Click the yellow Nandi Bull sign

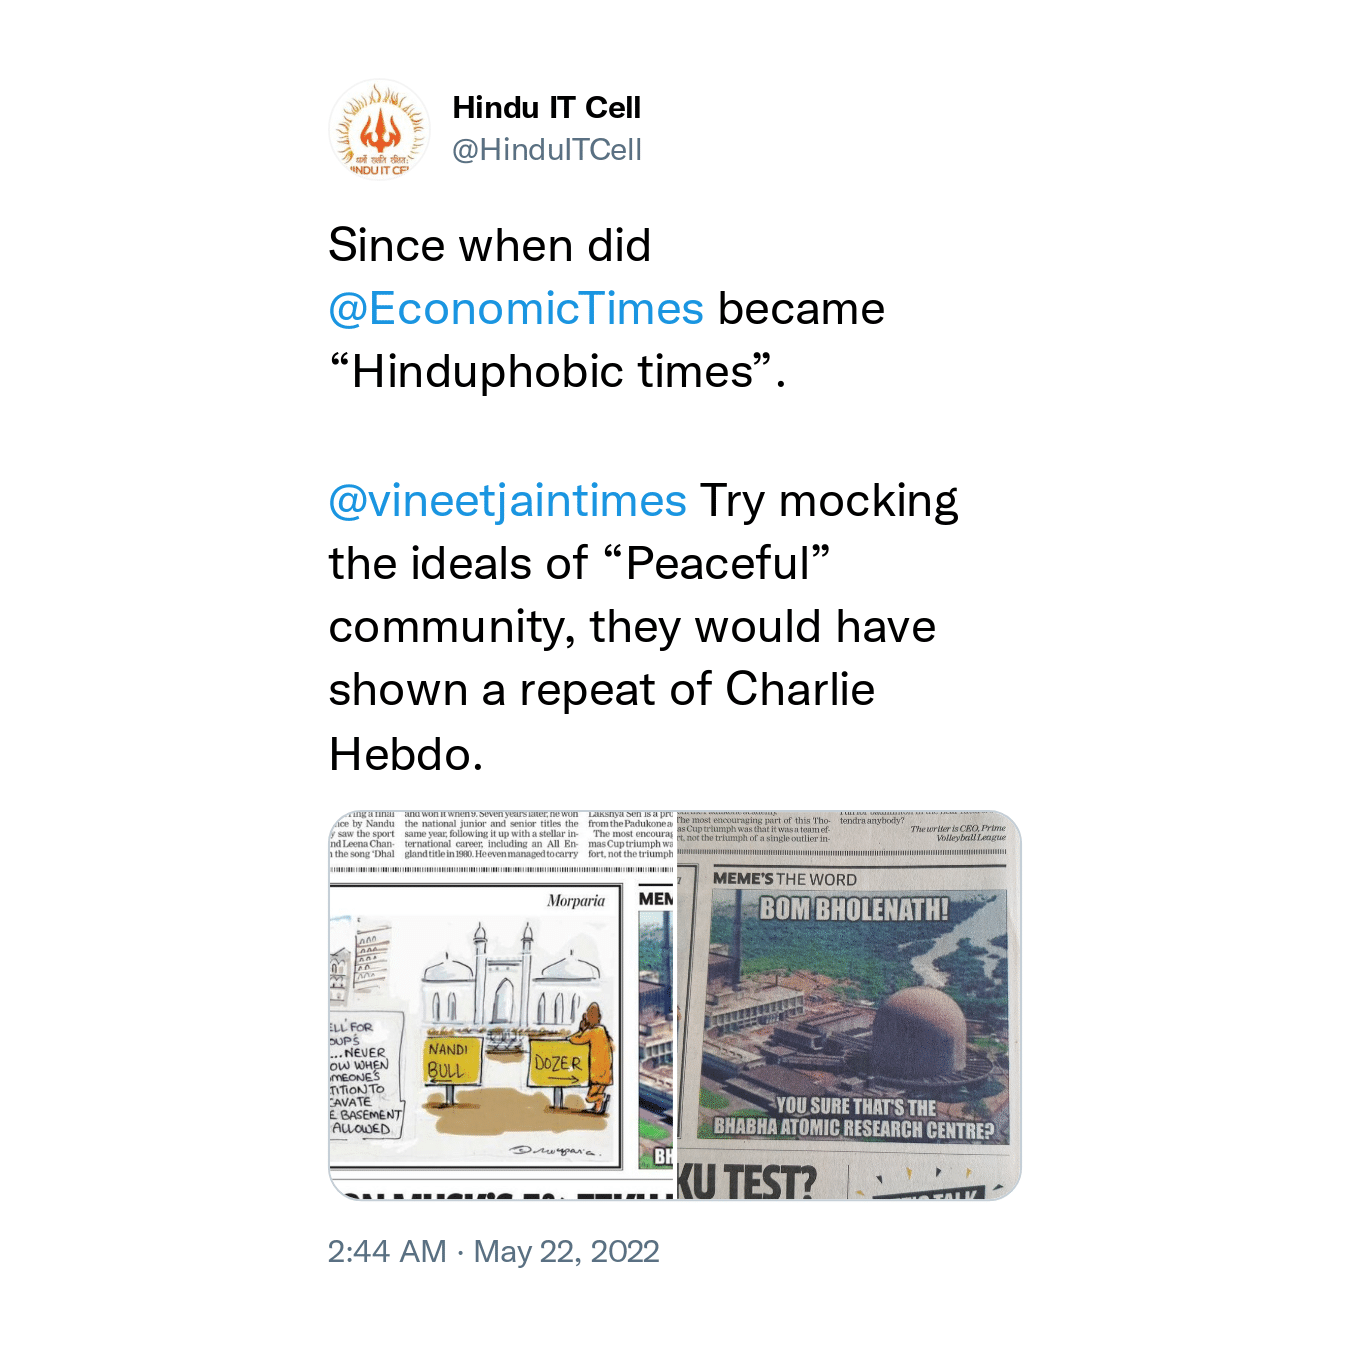coord(449,1061)
